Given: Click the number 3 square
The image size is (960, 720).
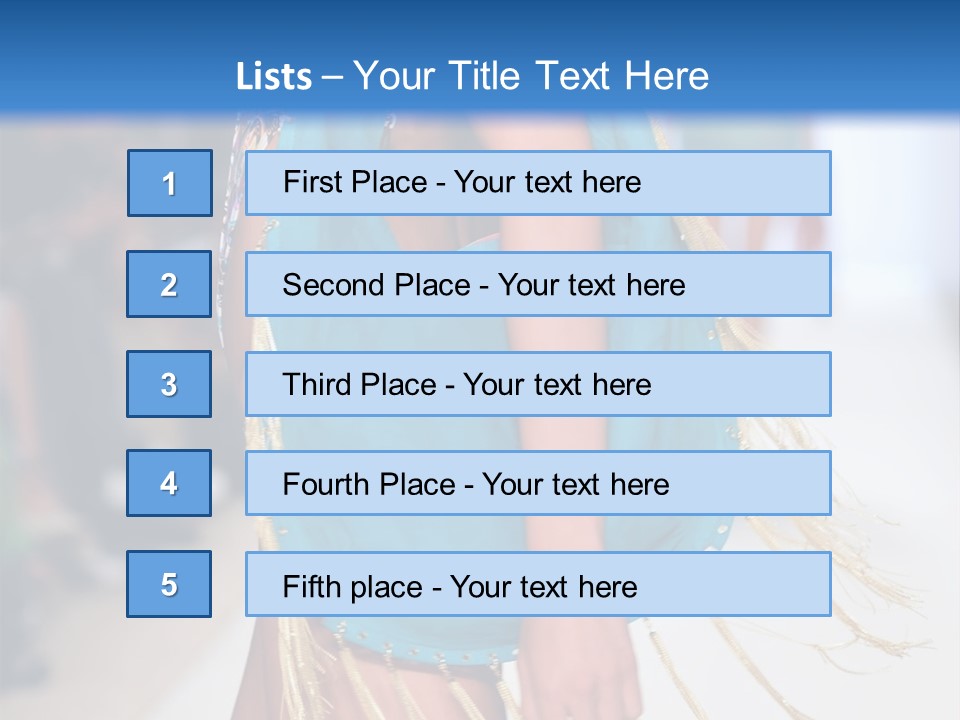Looking at the screenshot, I should (169, 384).
